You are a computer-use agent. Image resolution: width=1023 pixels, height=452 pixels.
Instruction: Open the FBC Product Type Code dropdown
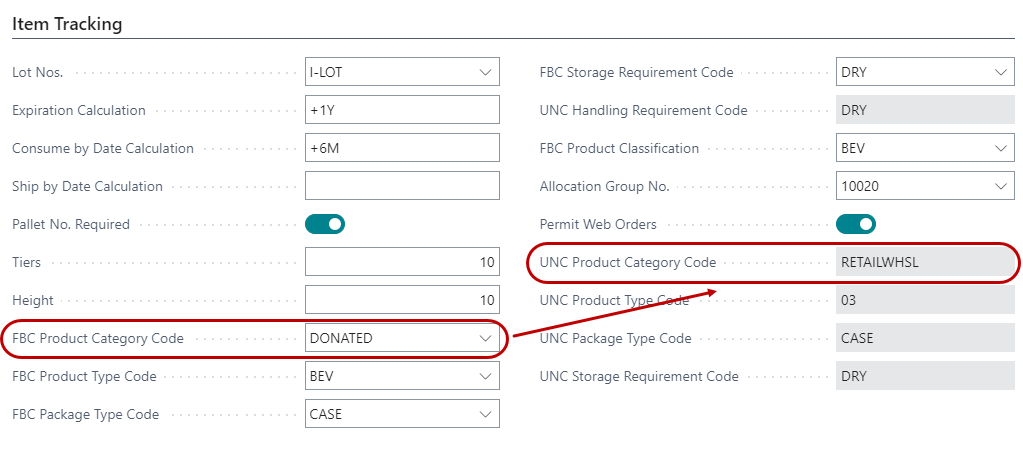[x=486, y=376]
